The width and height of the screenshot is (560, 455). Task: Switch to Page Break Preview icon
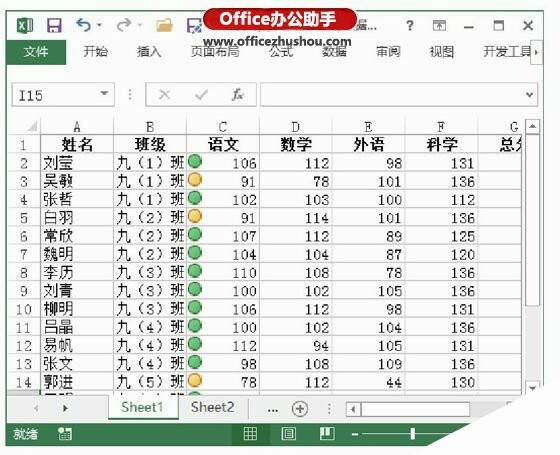[327, 433]
